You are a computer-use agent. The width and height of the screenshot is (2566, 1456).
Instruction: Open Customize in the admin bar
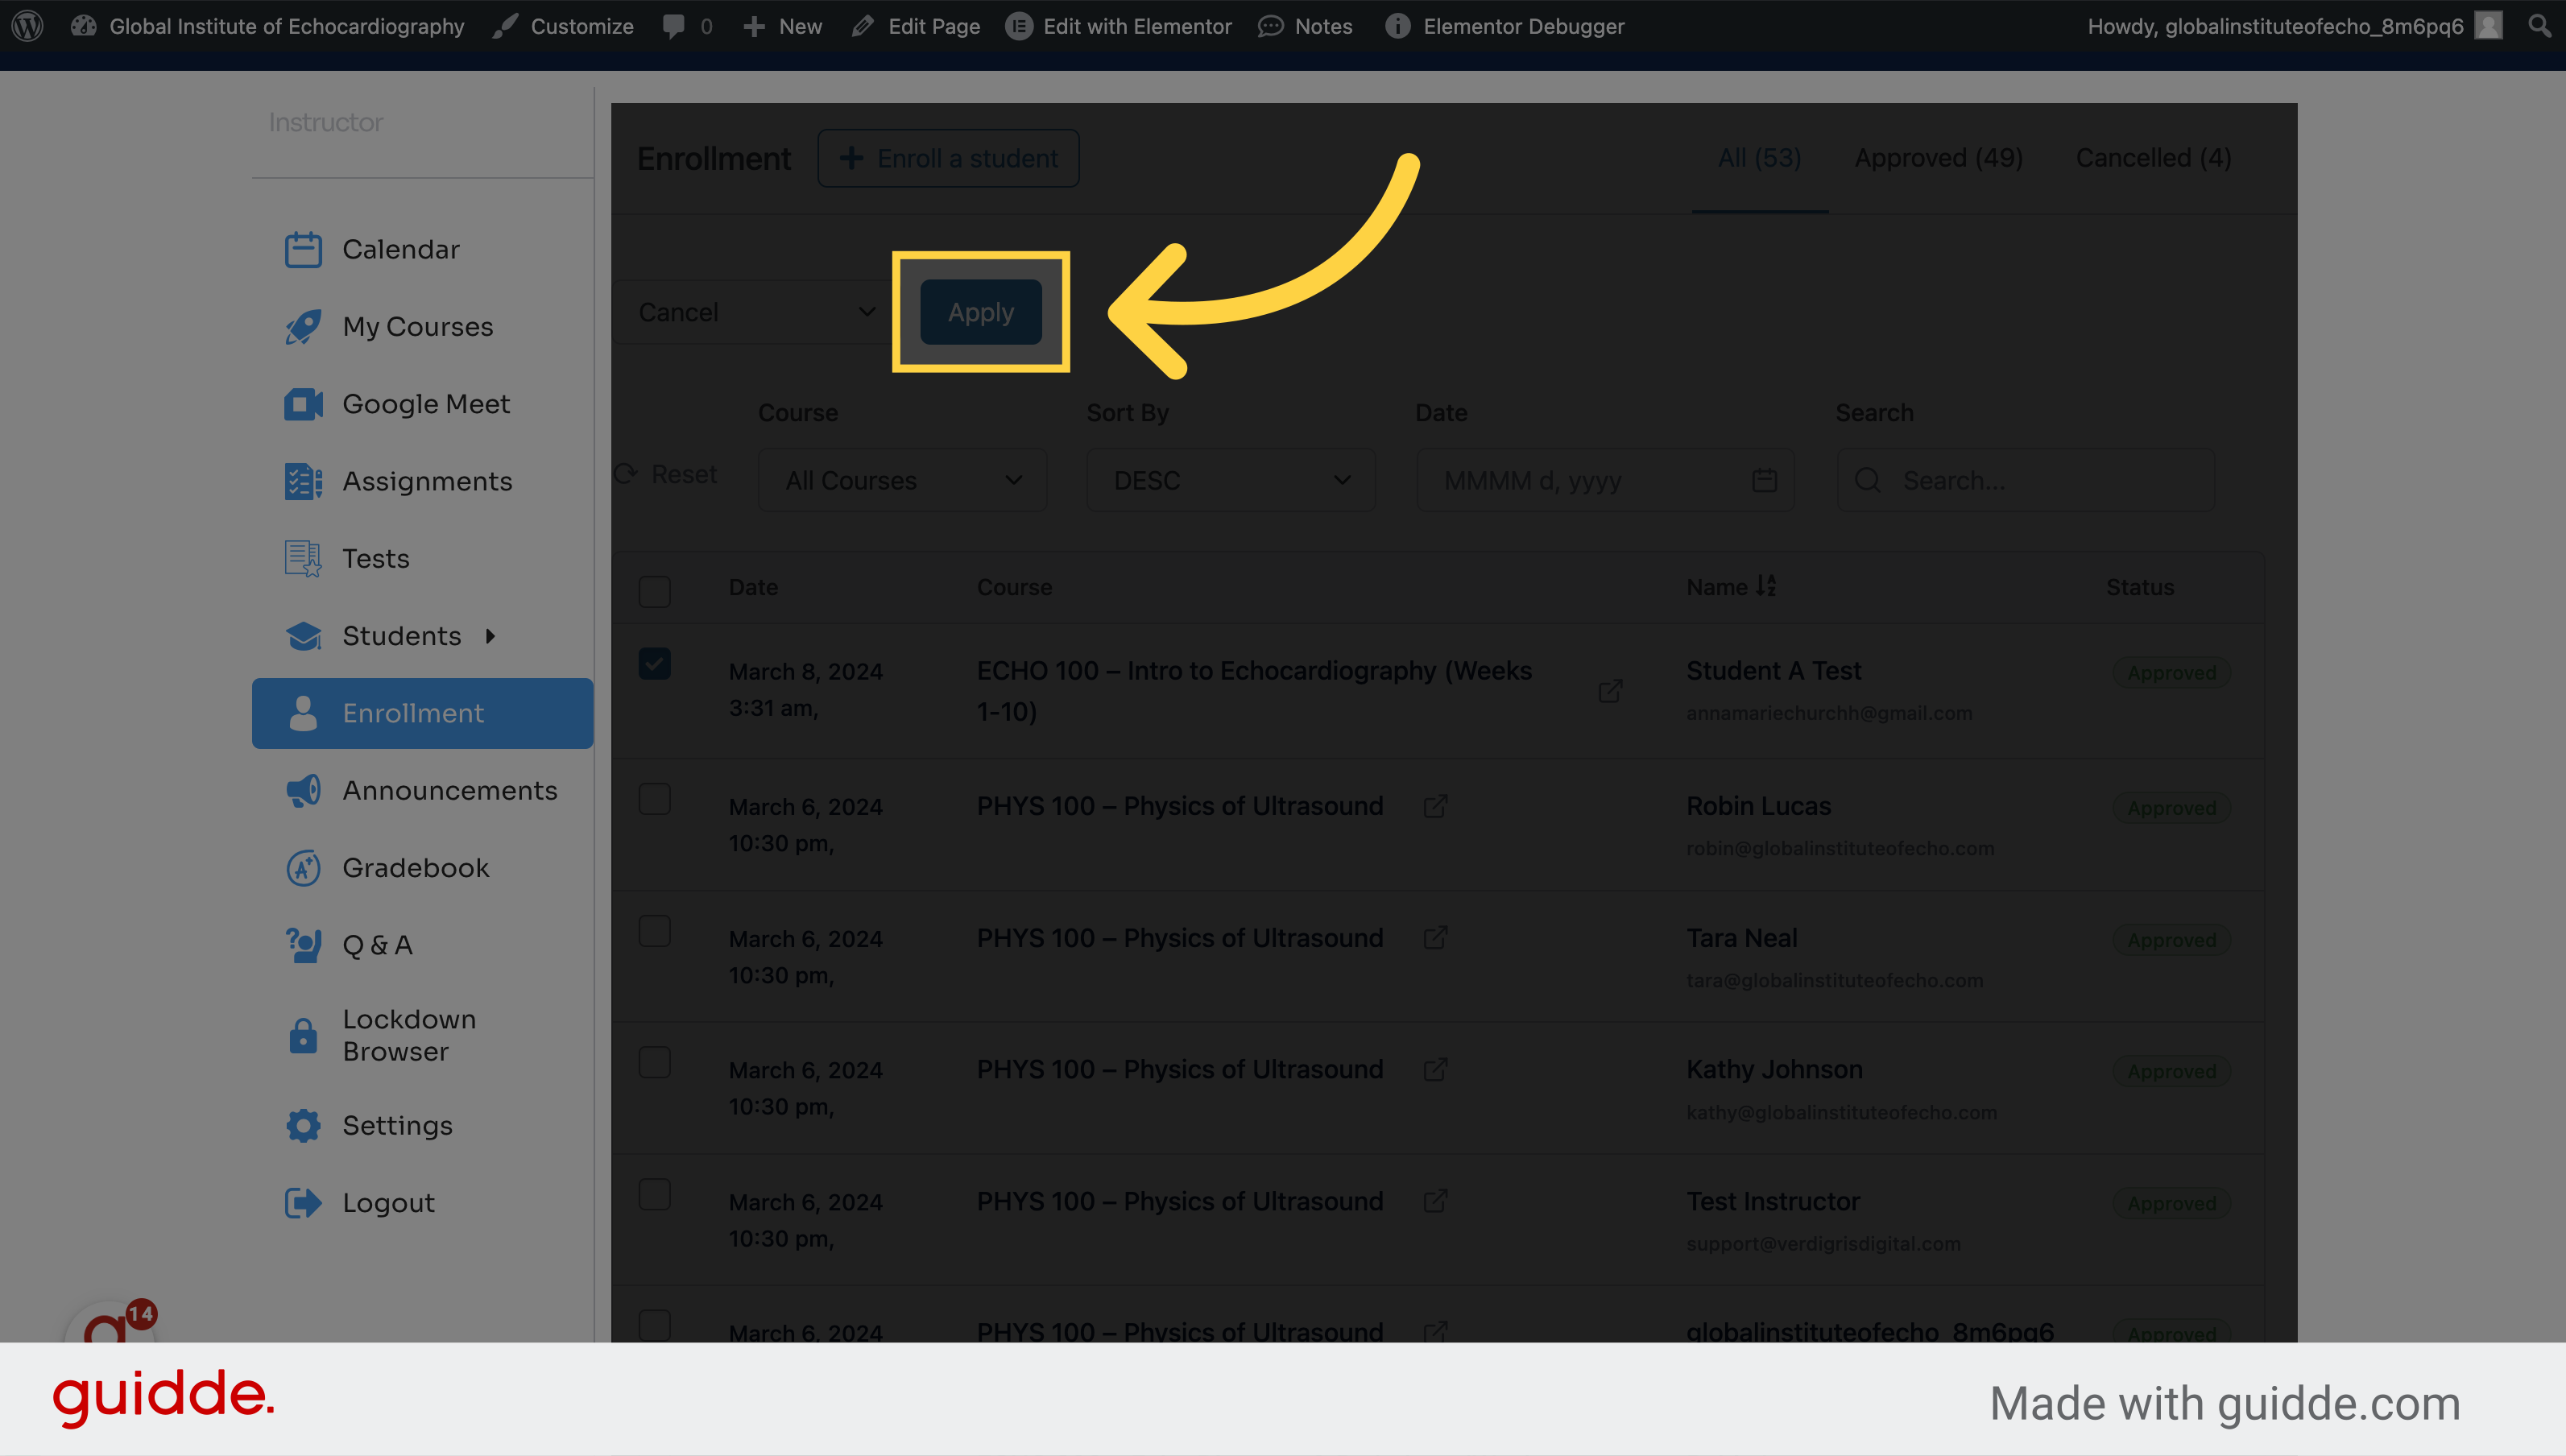563,26
